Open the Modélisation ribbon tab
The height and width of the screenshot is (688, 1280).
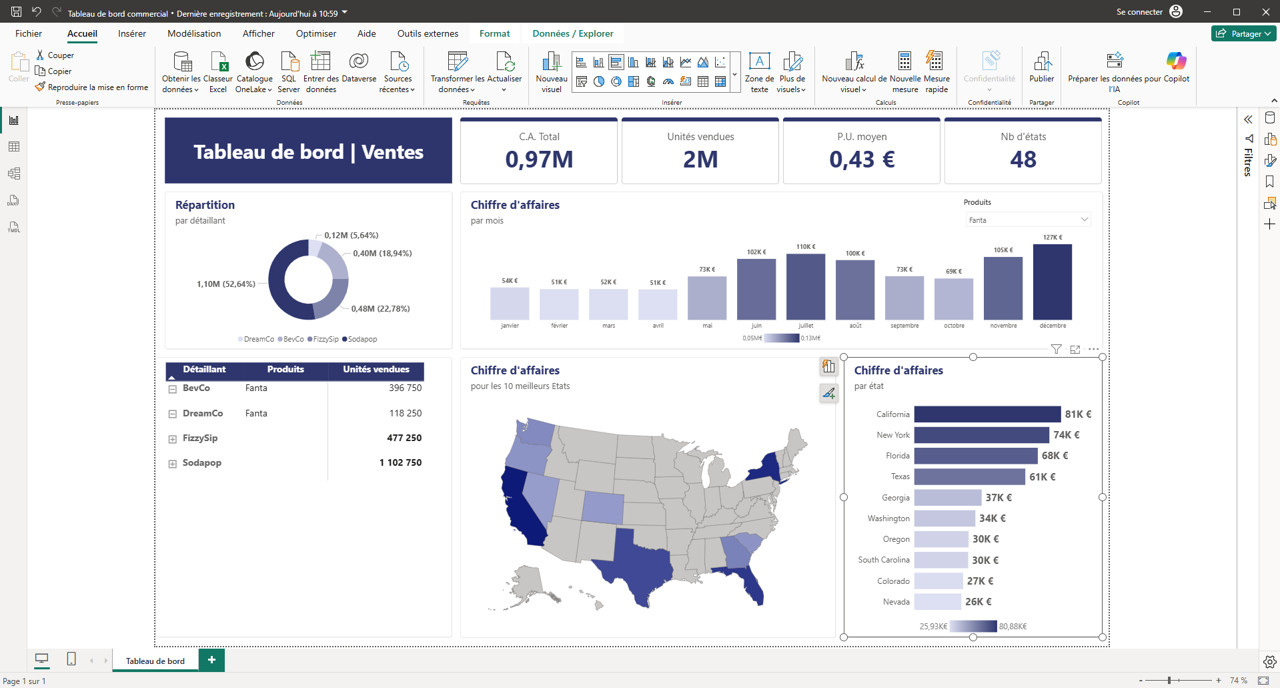[194, 33]
